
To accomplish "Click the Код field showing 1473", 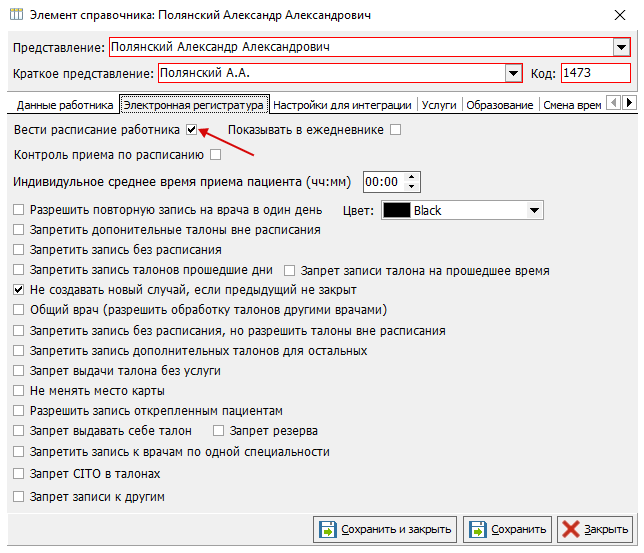I will tap(596, 73).
